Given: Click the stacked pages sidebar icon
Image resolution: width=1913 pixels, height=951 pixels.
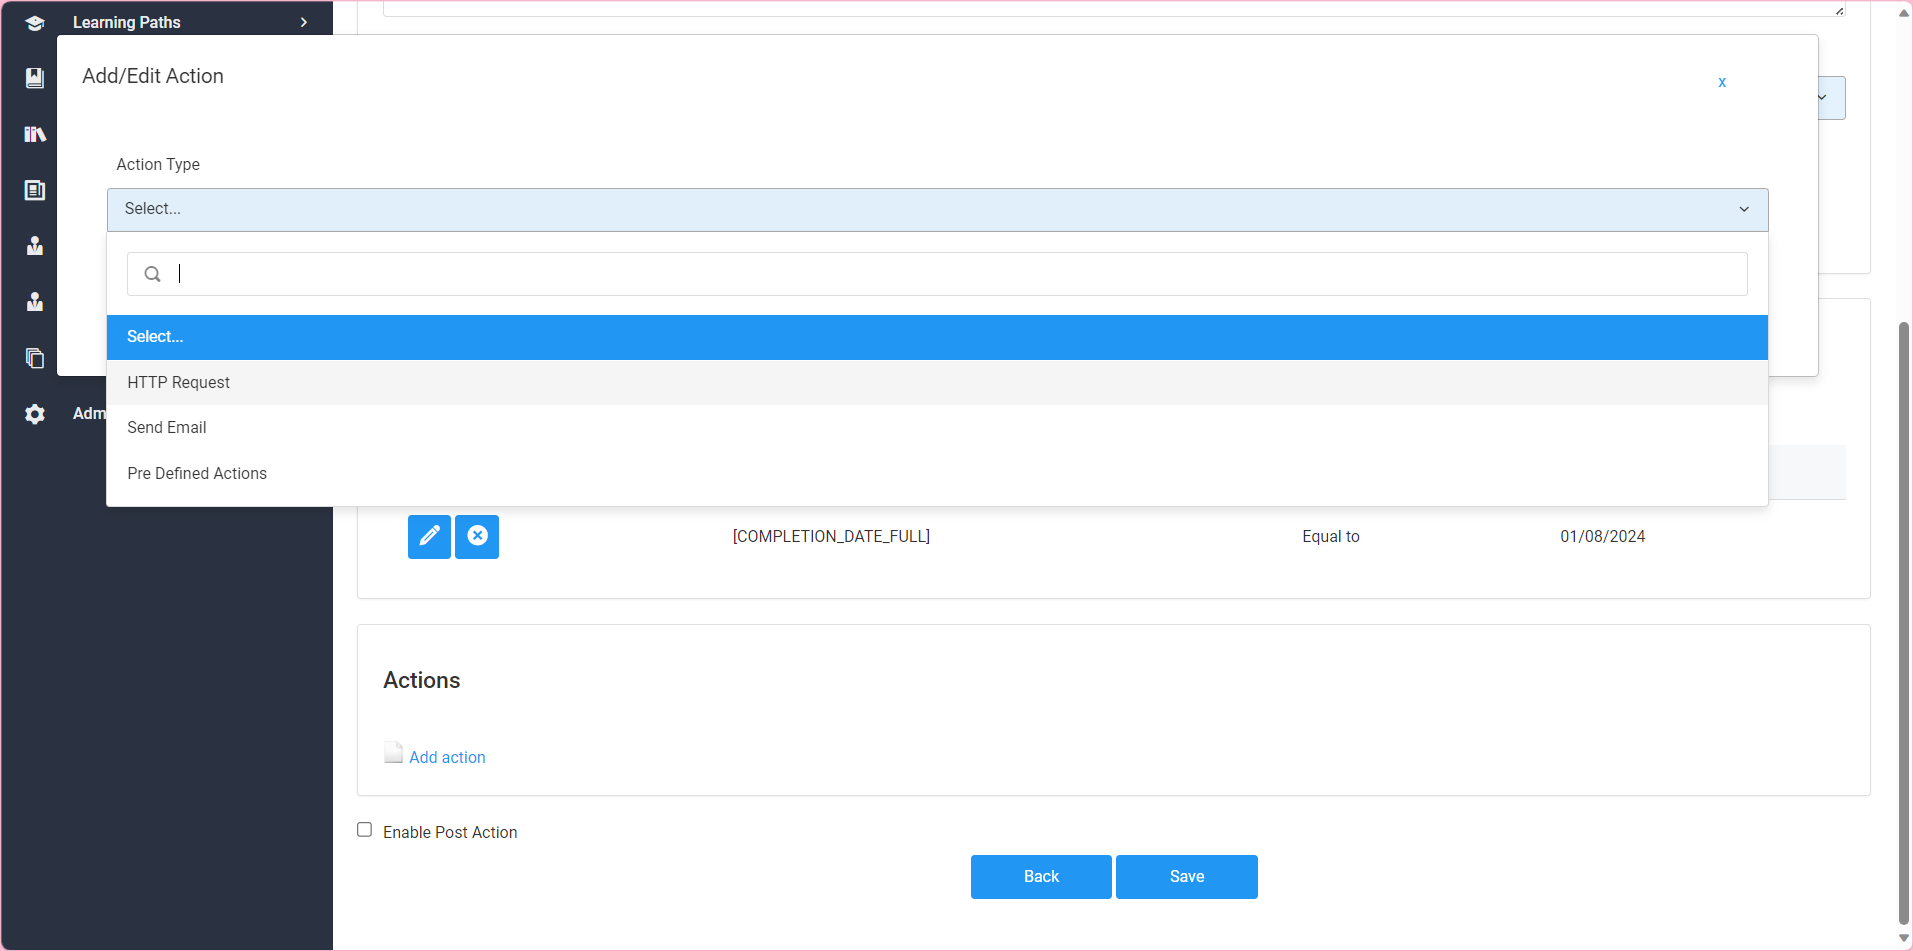Looking at the screenshot, I should pyautogui.click(x=35, y=358).
